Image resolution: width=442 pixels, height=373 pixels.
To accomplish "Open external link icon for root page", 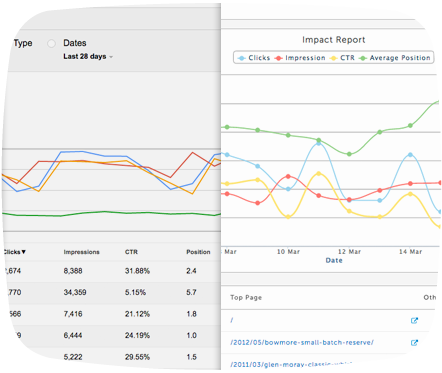I will click(414, 320).
